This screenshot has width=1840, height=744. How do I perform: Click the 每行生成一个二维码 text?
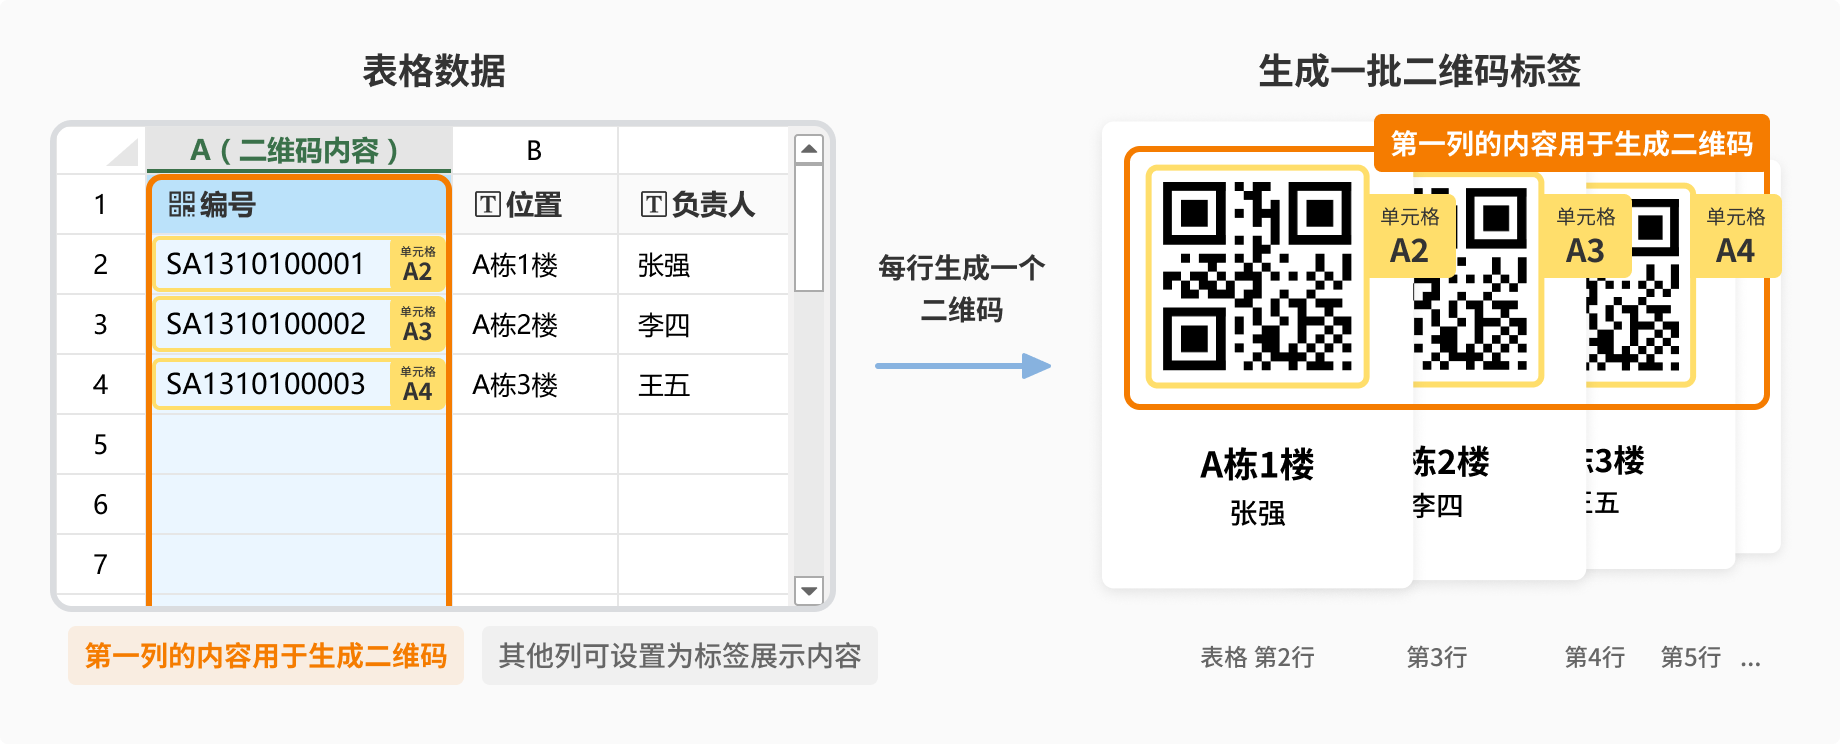point(961,289)
